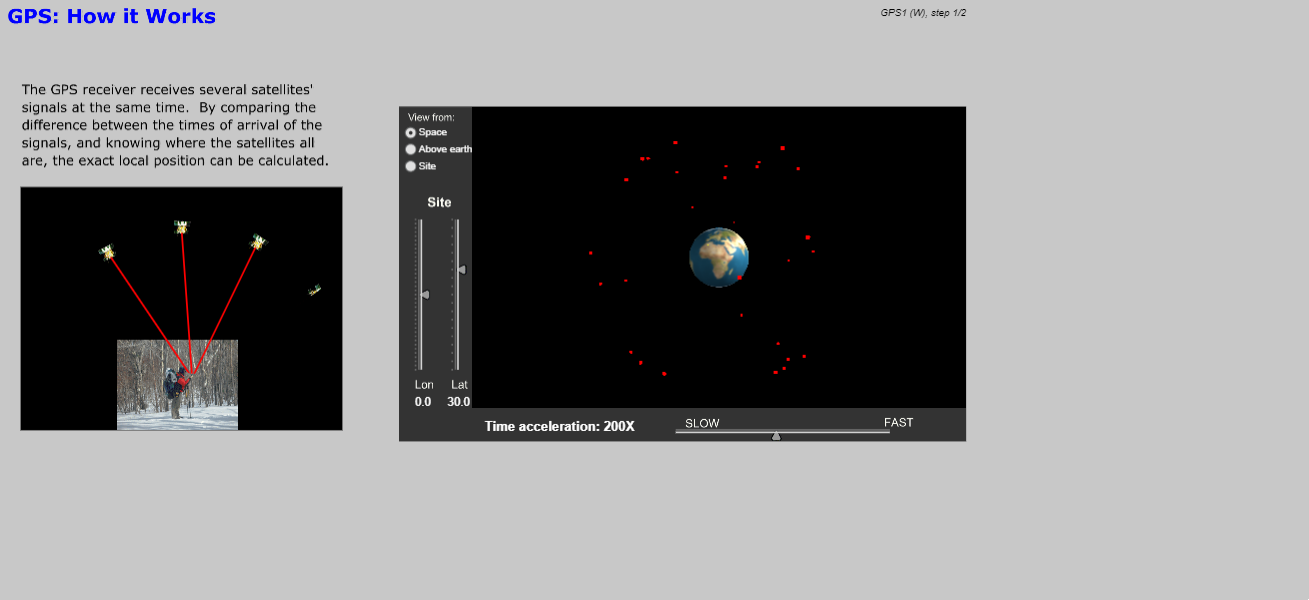Screen dimensions: 1309x600
Task: Switch view to "Above earth"
Action: point(411,150)
